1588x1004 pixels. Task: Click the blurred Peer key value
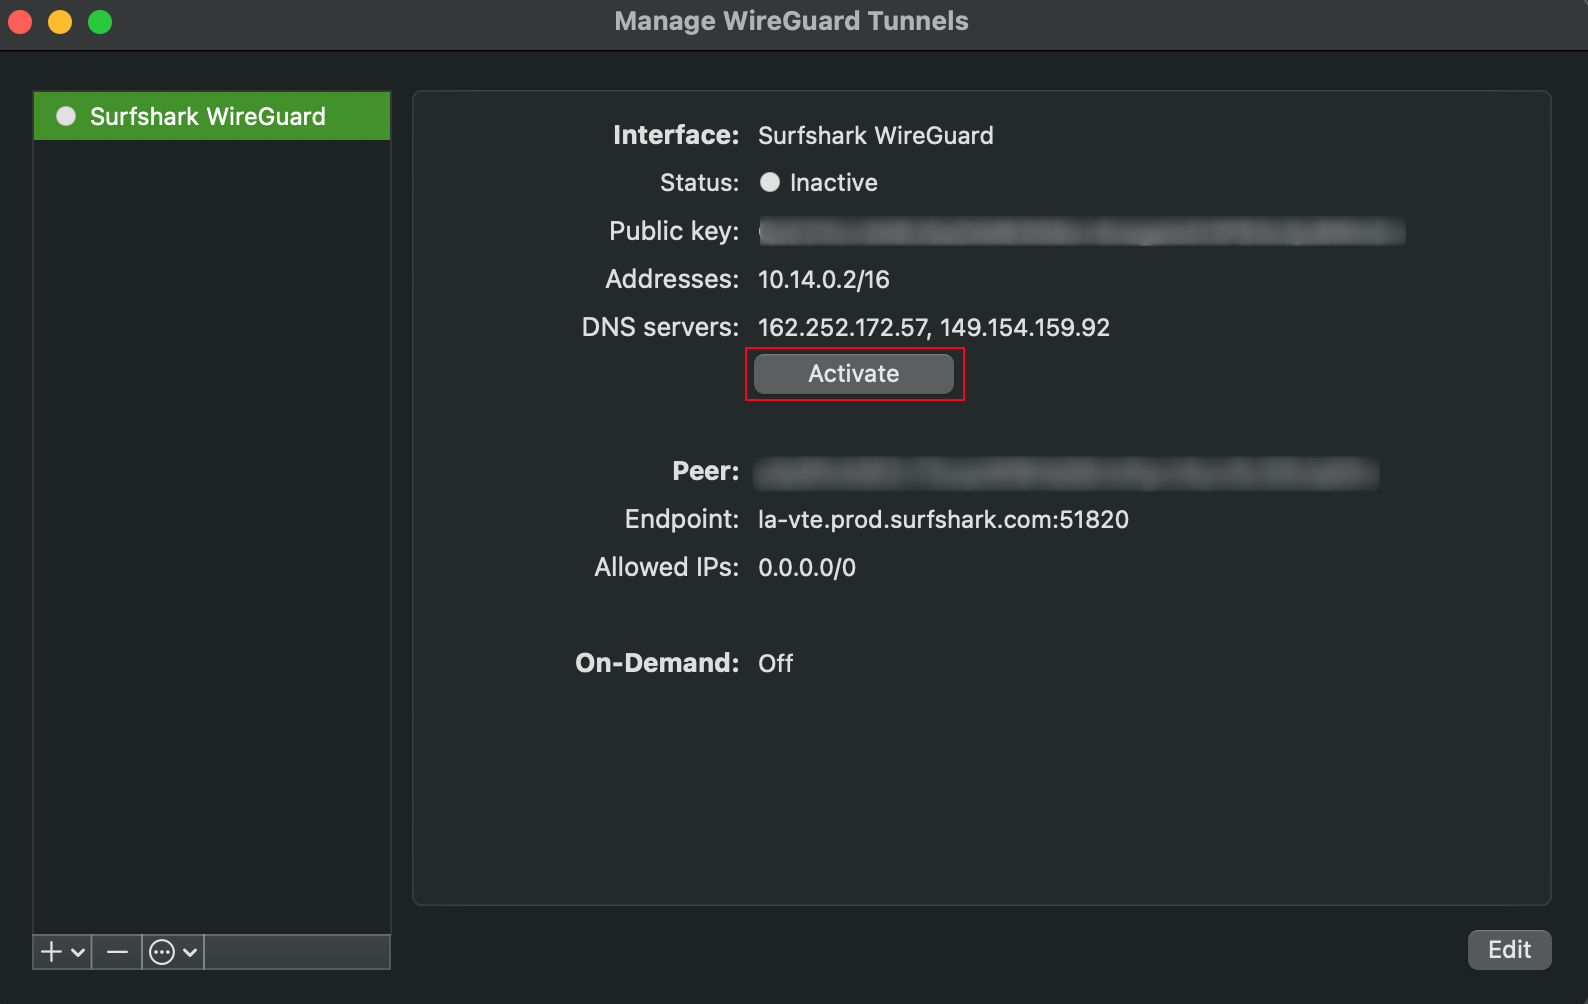[x=1066, y=472]
